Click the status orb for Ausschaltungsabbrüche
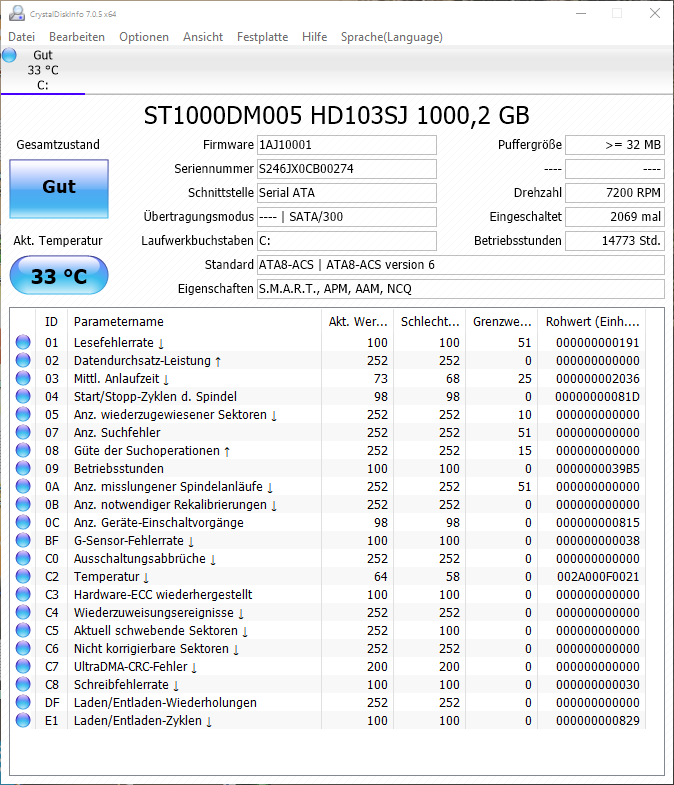This screenshot has height=785, width=674. click(23, 558)
